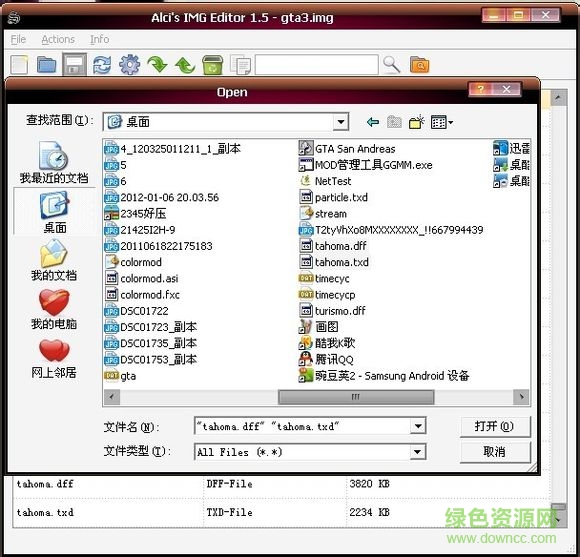Select 豌豆荚2 - Samsung Android 设备 item
580x557 pixels.
point(384,376)
